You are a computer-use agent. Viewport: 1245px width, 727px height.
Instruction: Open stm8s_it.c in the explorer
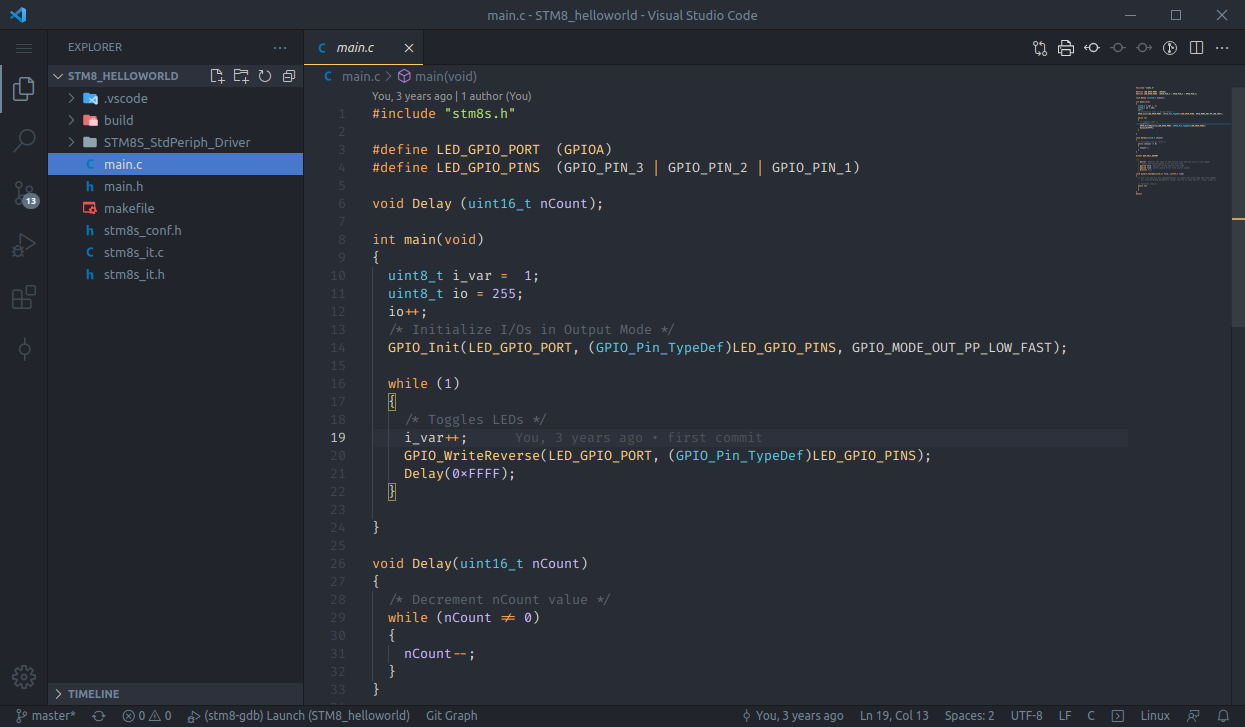pos(175,252)
